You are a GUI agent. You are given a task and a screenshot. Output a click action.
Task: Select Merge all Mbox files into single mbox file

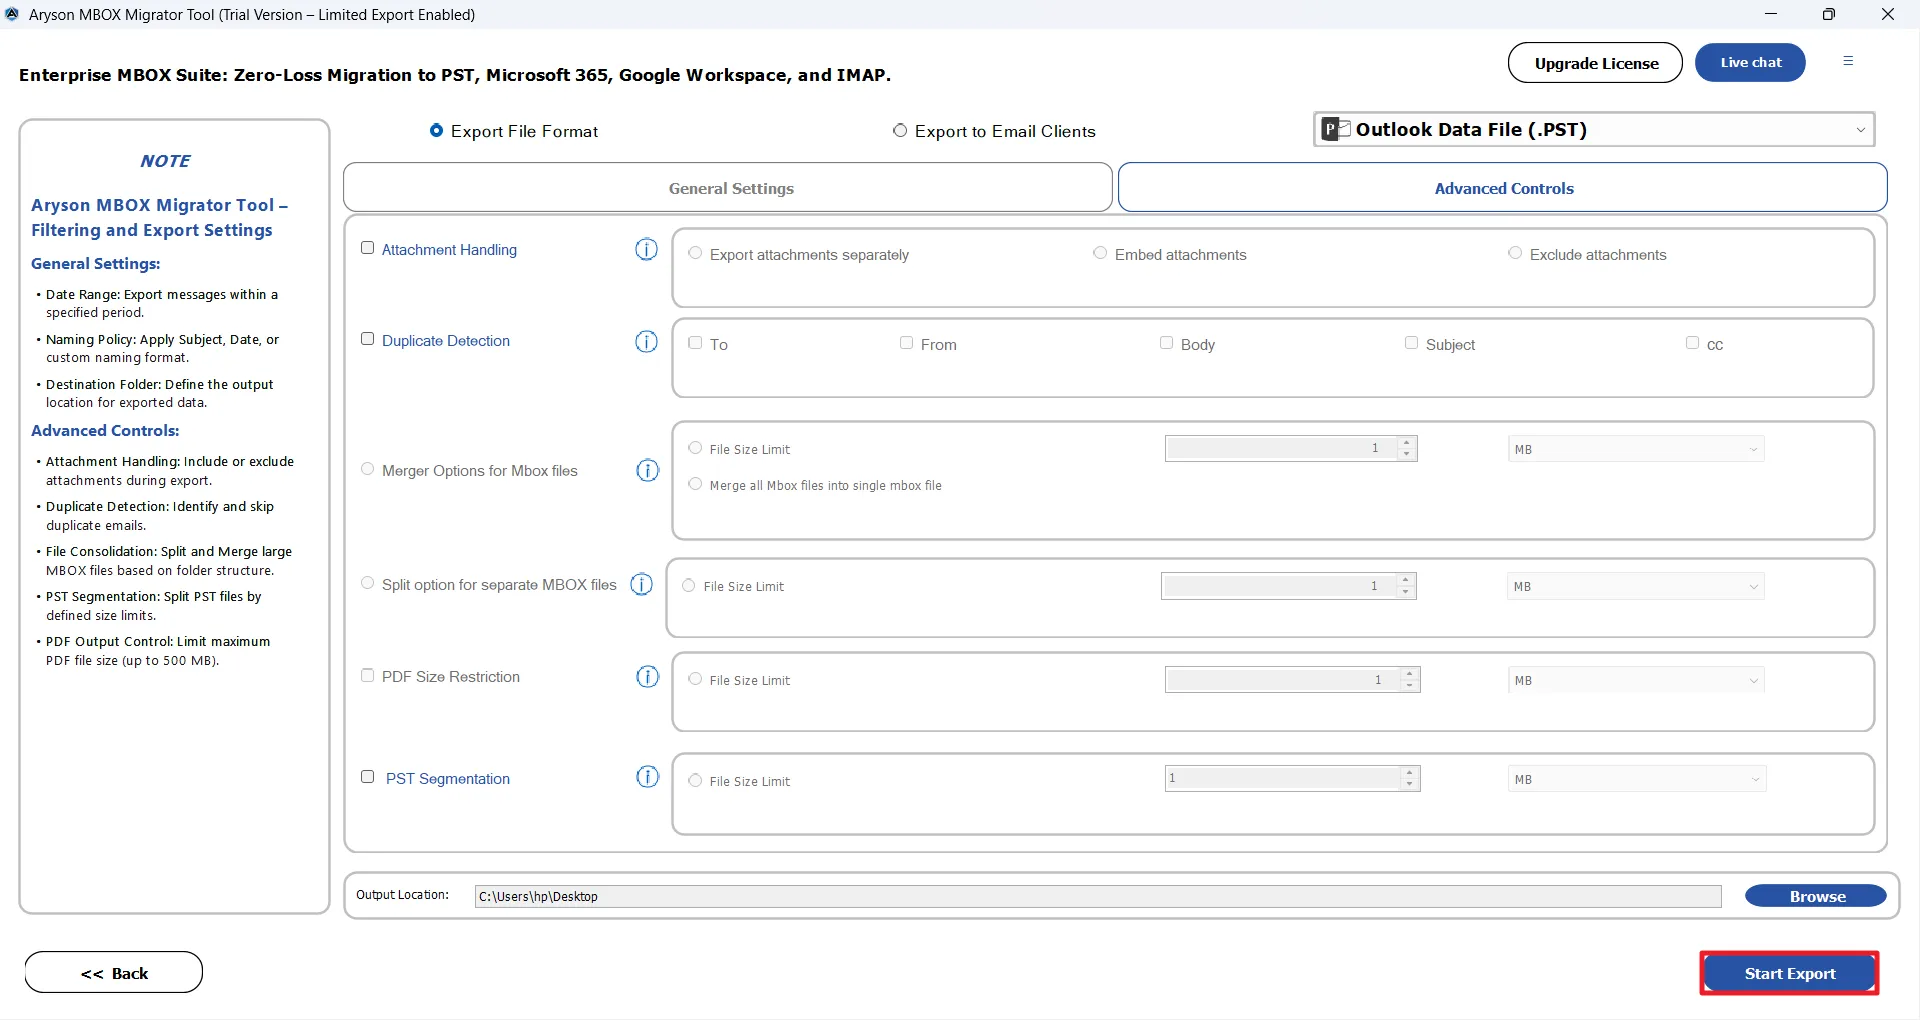coord(695,484)
